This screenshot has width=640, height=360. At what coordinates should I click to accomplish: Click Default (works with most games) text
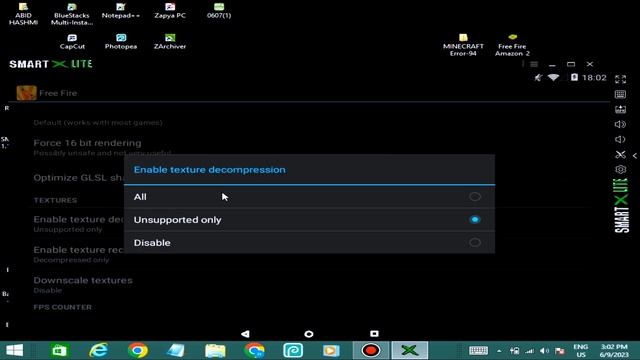pyautogui.click(x=98, y=122)
